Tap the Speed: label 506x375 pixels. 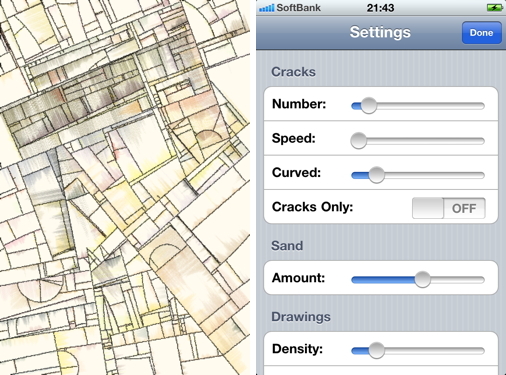294,138
